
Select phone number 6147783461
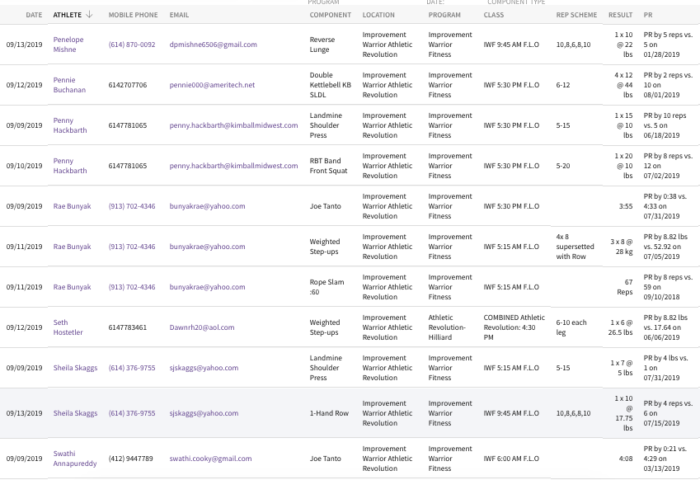pyautogui.click(x=127, y=327)
